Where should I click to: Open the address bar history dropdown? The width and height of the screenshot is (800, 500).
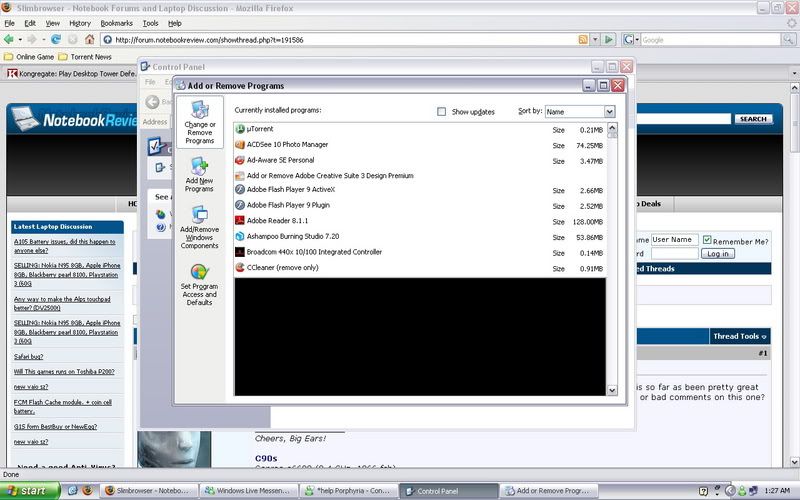tap(595, 39)
